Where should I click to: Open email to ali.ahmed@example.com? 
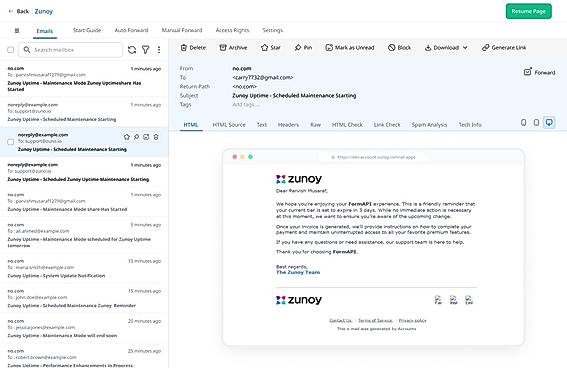coord(84,235)
